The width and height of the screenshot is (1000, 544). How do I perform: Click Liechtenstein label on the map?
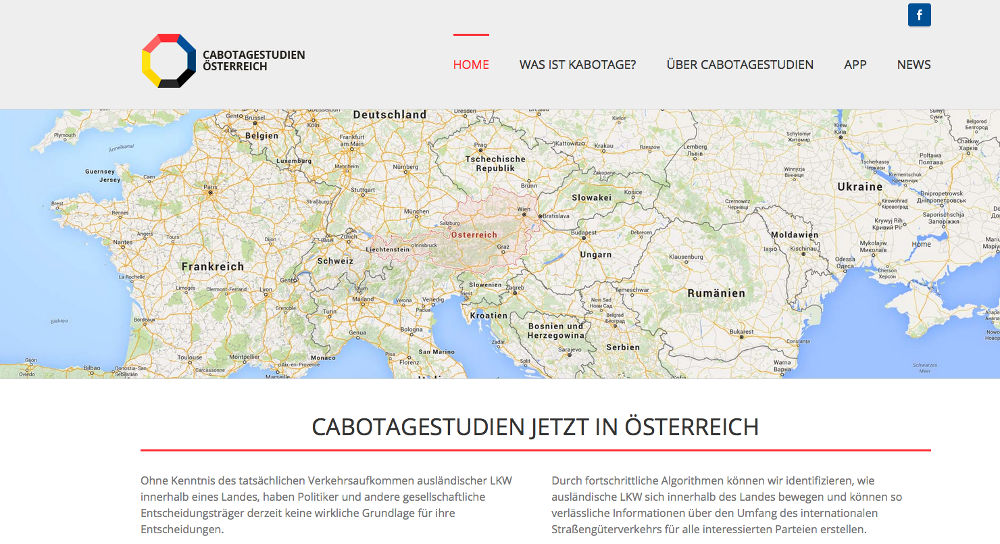387,249
